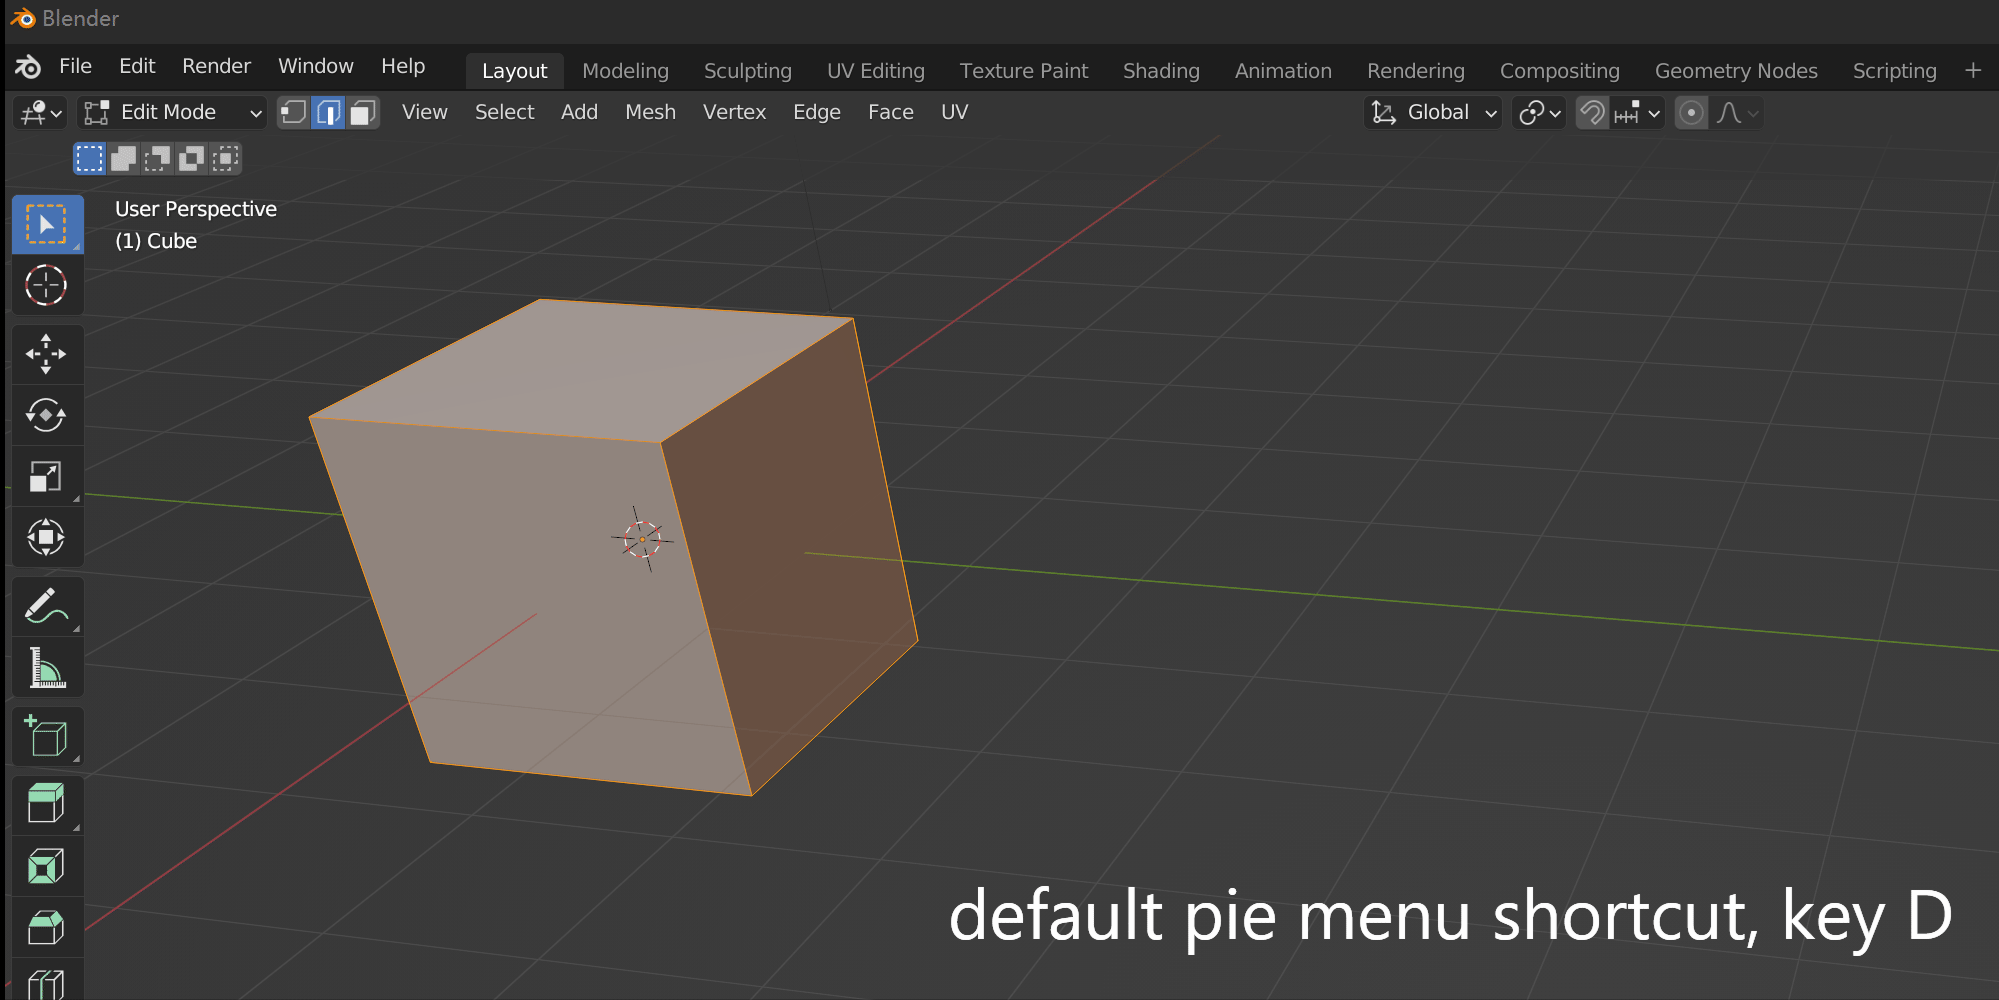Open the Vertex menu

pos(734,112)
